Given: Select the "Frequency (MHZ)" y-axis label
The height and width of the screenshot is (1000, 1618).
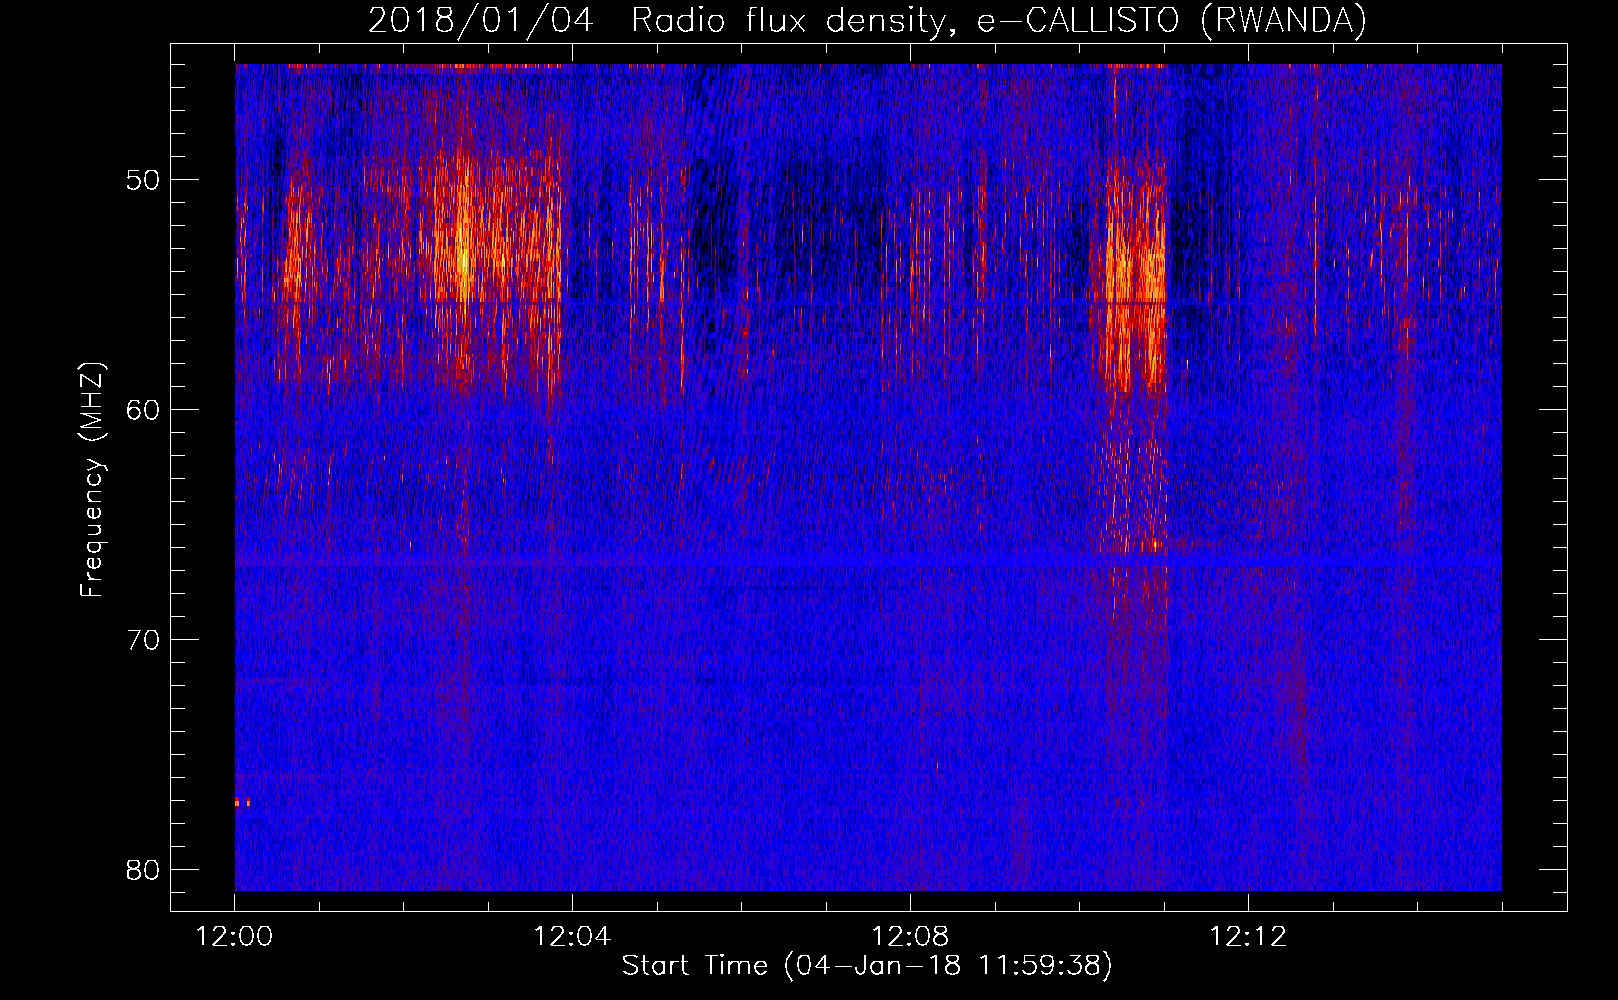Looking at the screenshot, I should pos(91,480).
